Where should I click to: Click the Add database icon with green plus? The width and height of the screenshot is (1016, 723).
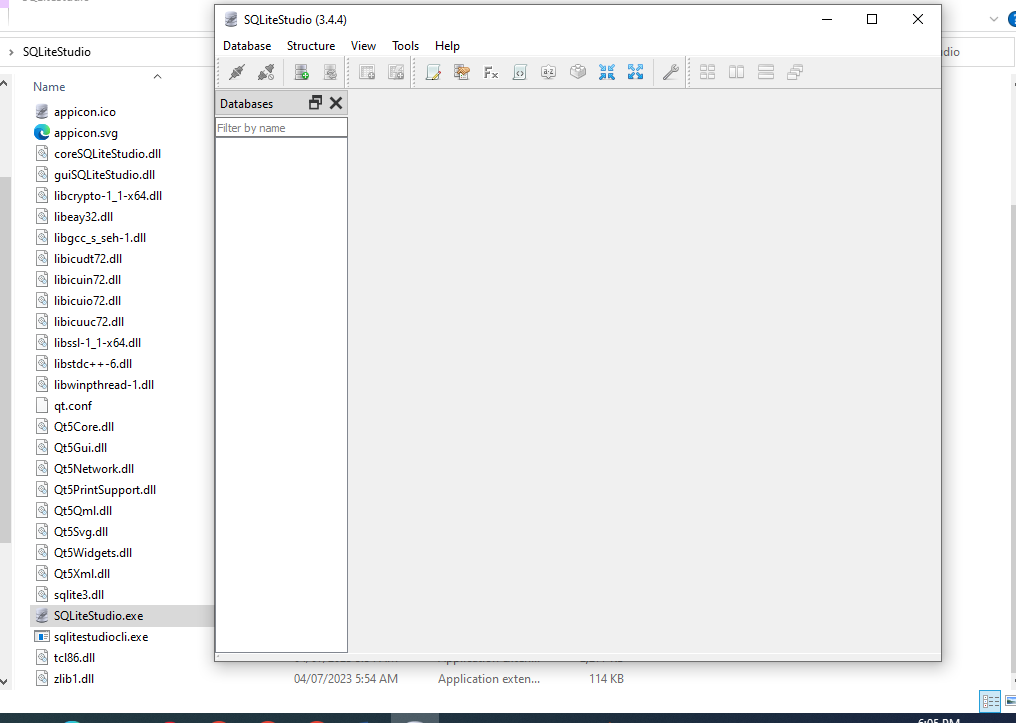301,72
